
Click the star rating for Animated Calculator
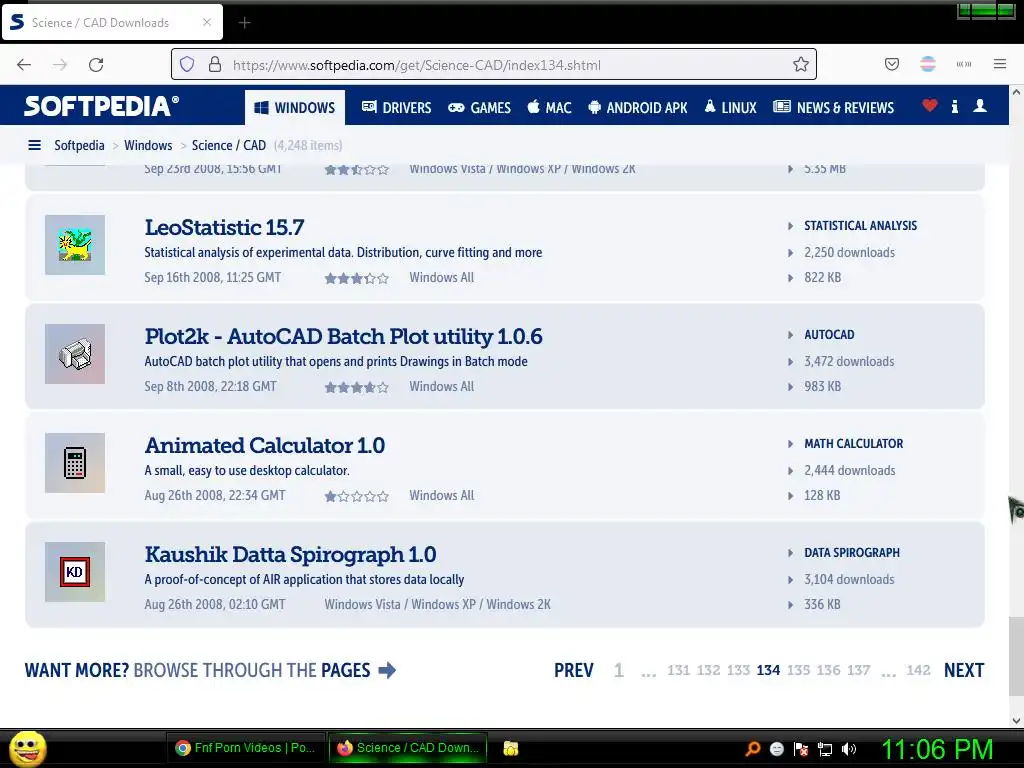[357, 496]
